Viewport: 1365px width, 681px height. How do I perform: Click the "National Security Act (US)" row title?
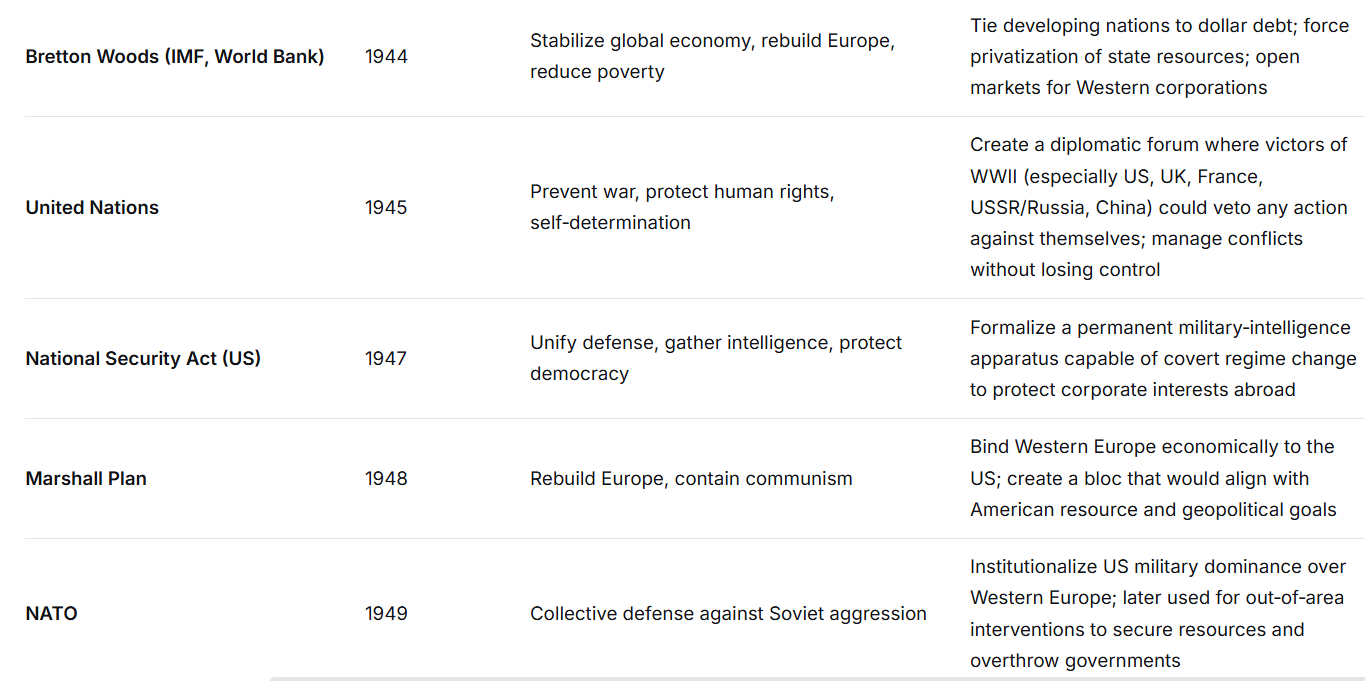point(143,358)
